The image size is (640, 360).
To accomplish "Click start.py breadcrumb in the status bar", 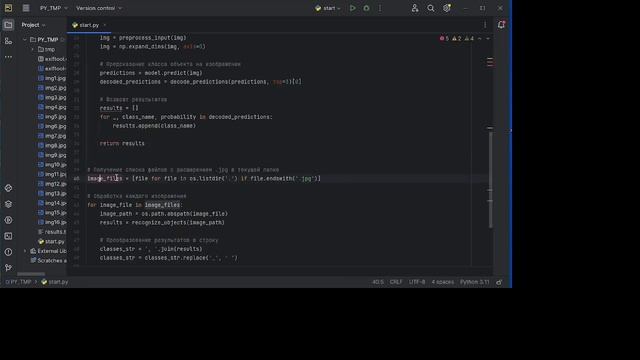I will 54,282.
